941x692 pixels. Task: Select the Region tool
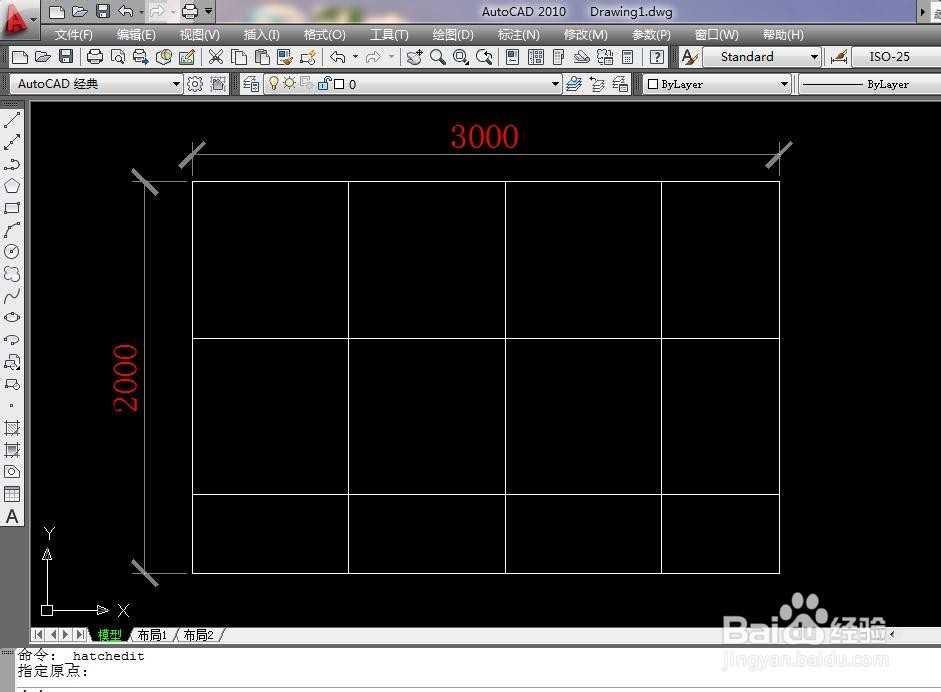pos(12,472)
